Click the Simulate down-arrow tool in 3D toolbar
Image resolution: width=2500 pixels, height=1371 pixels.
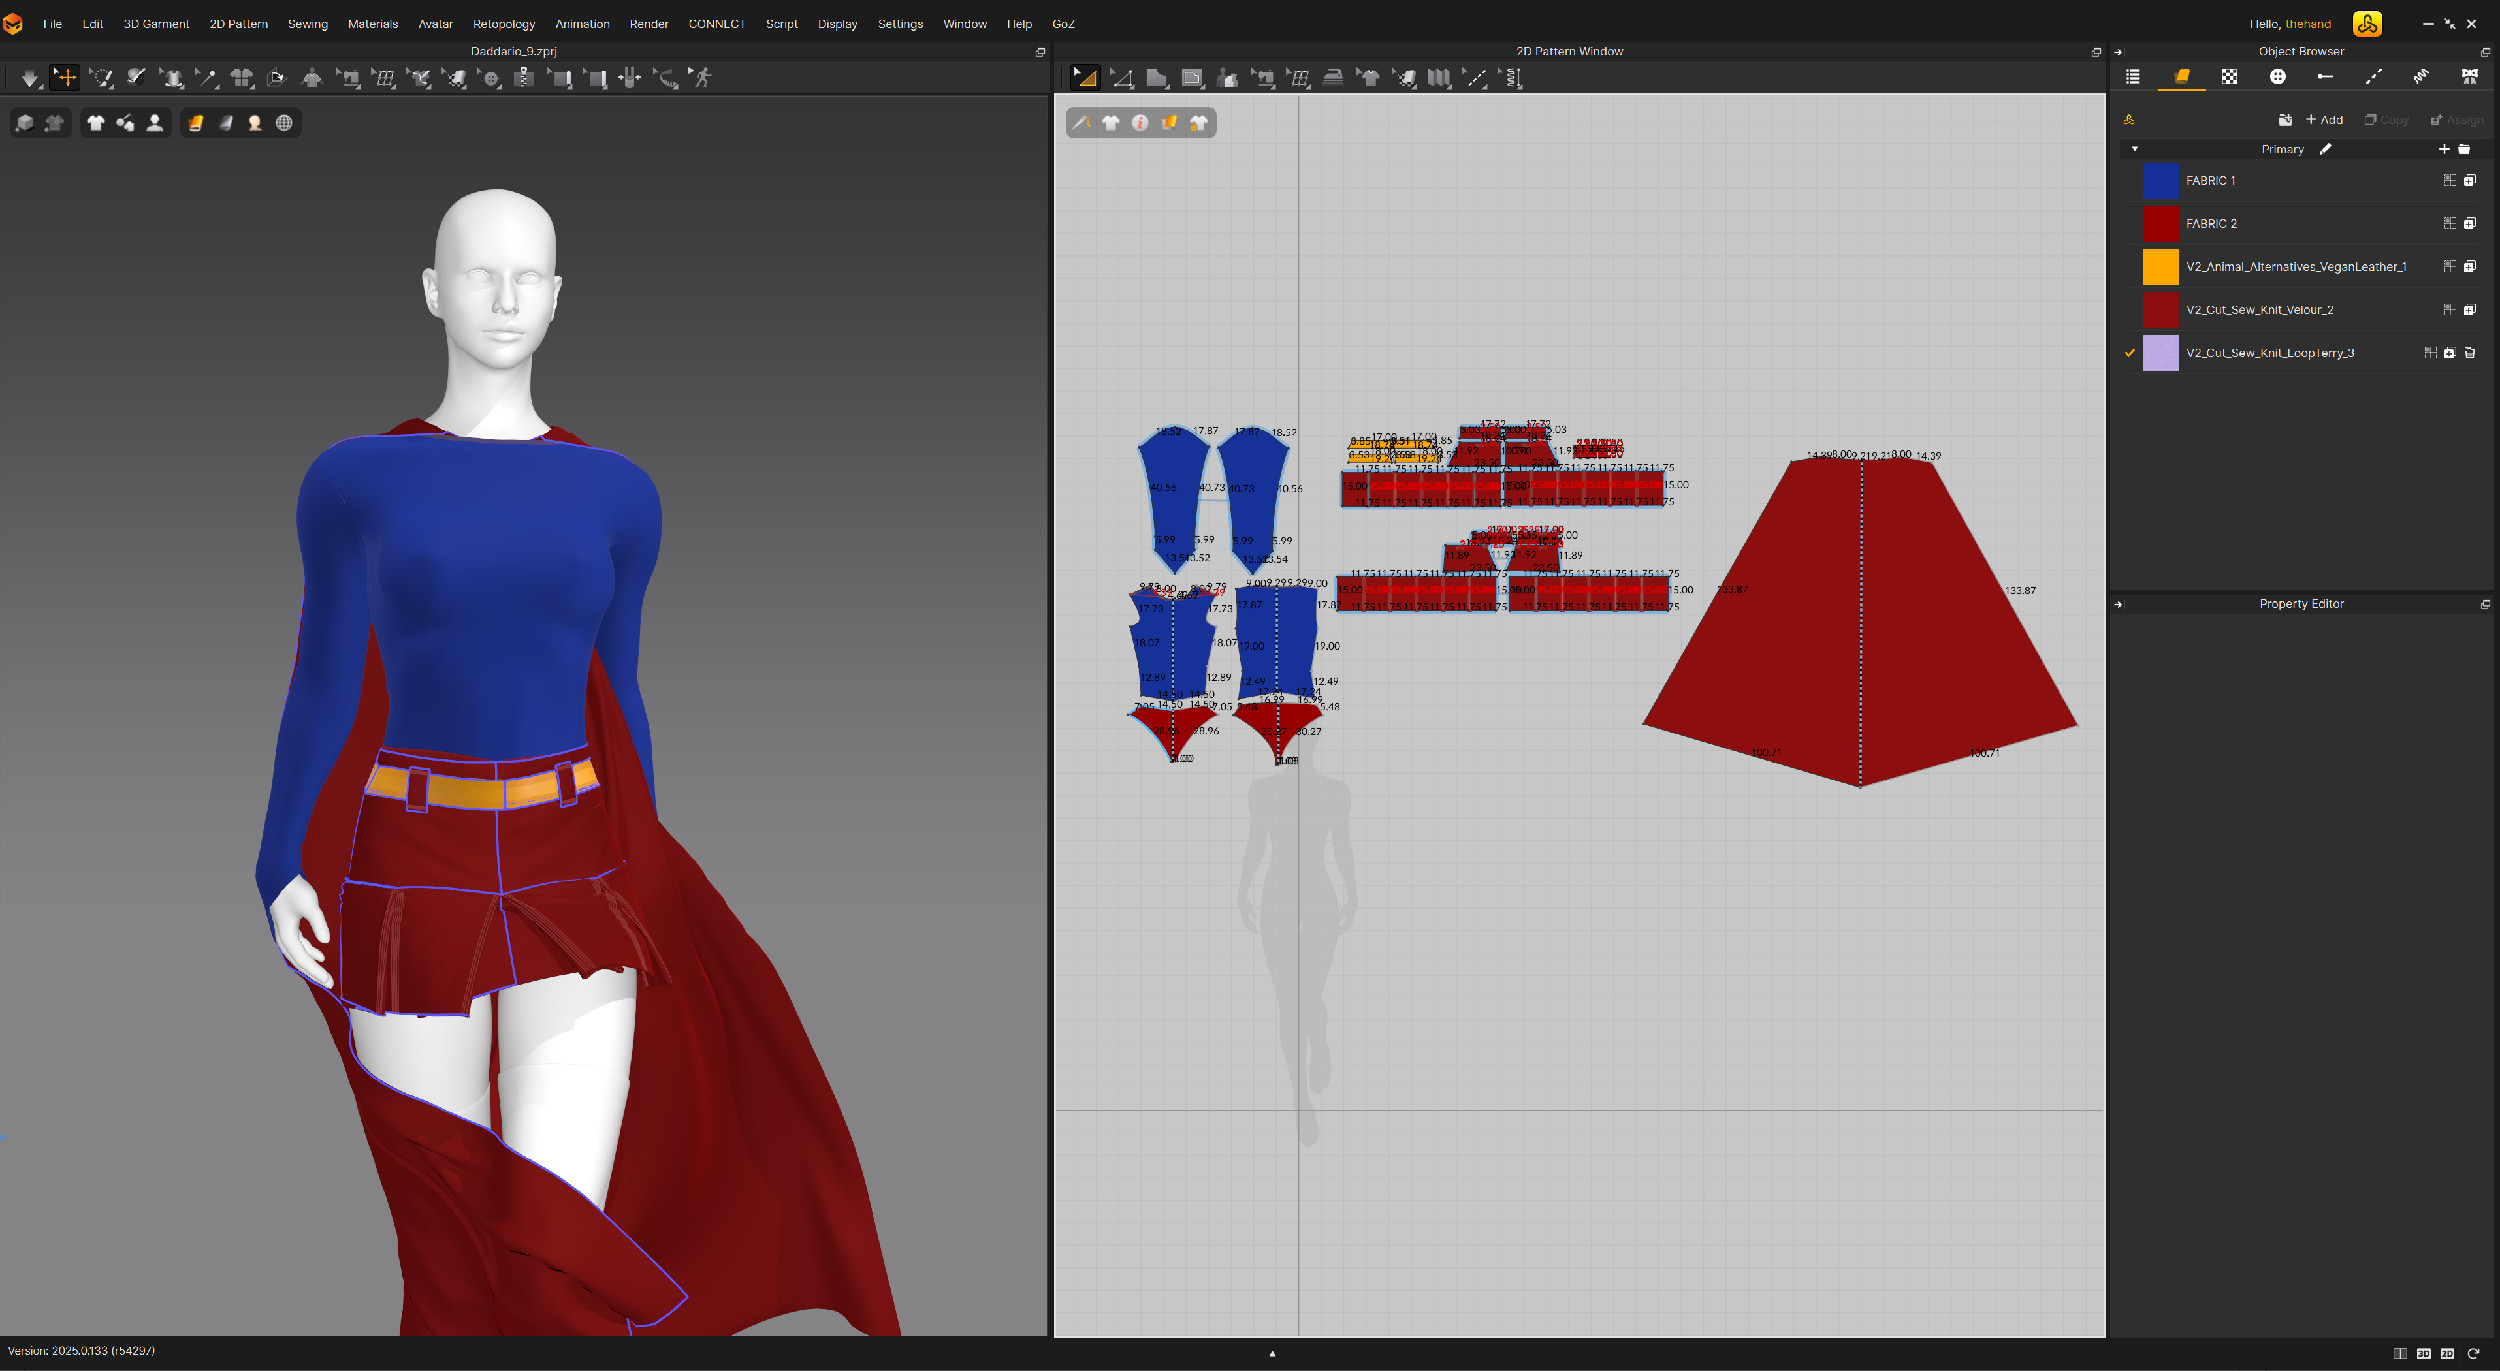(29, 78)
